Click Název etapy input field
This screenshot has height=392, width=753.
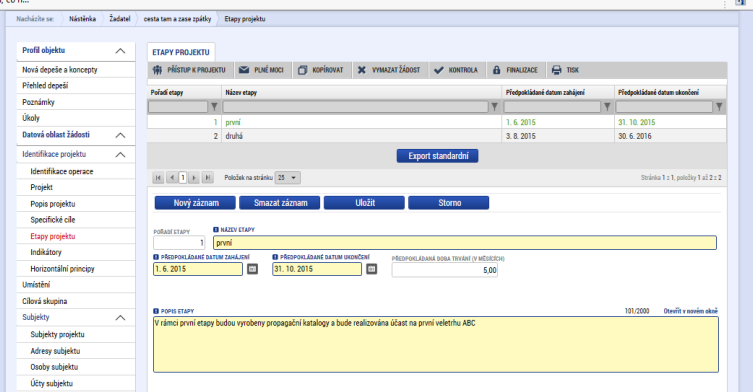click(465, 243)
